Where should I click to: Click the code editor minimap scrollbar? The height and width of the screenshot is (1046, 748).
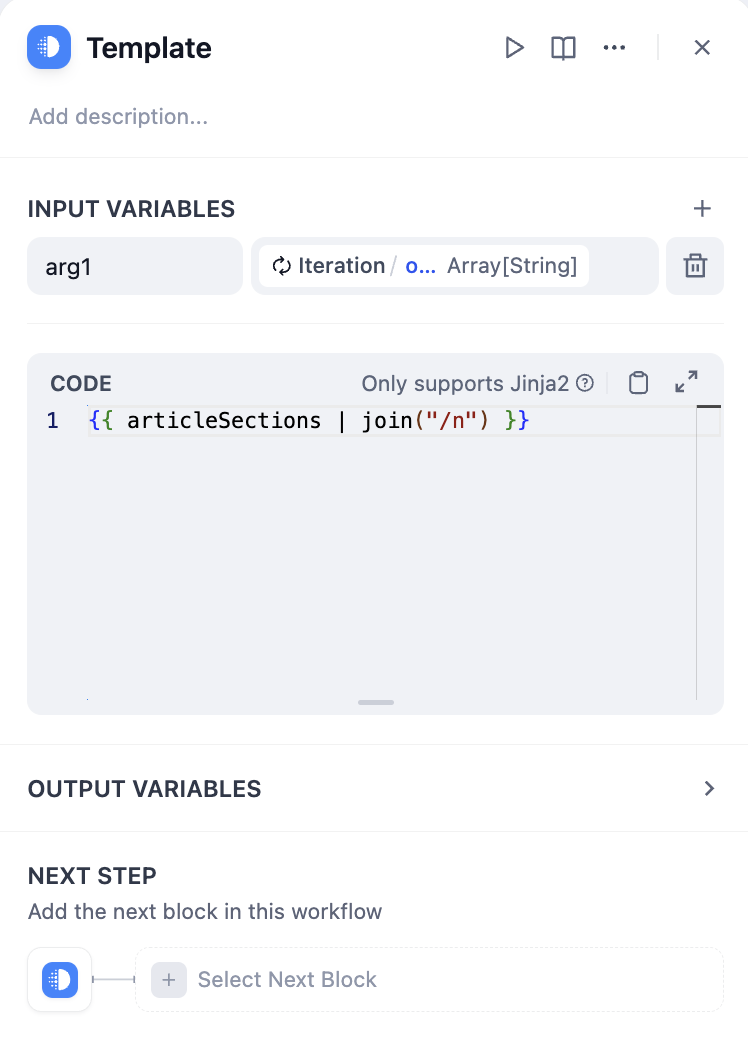708,420
